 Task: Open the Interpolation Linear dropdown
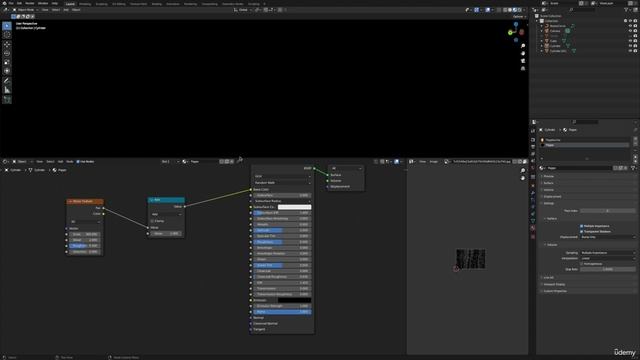click(x=608, y=258)
